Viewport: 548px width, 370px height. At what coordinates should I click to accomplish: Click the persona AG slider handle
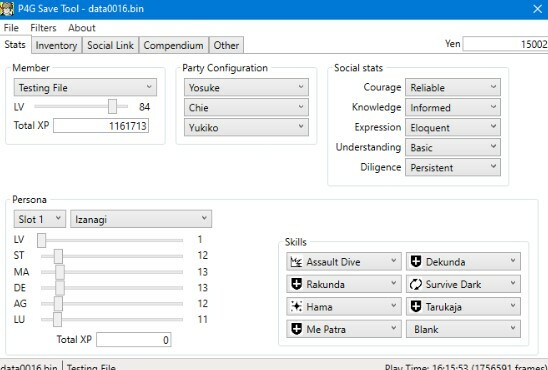click(58, 304)
